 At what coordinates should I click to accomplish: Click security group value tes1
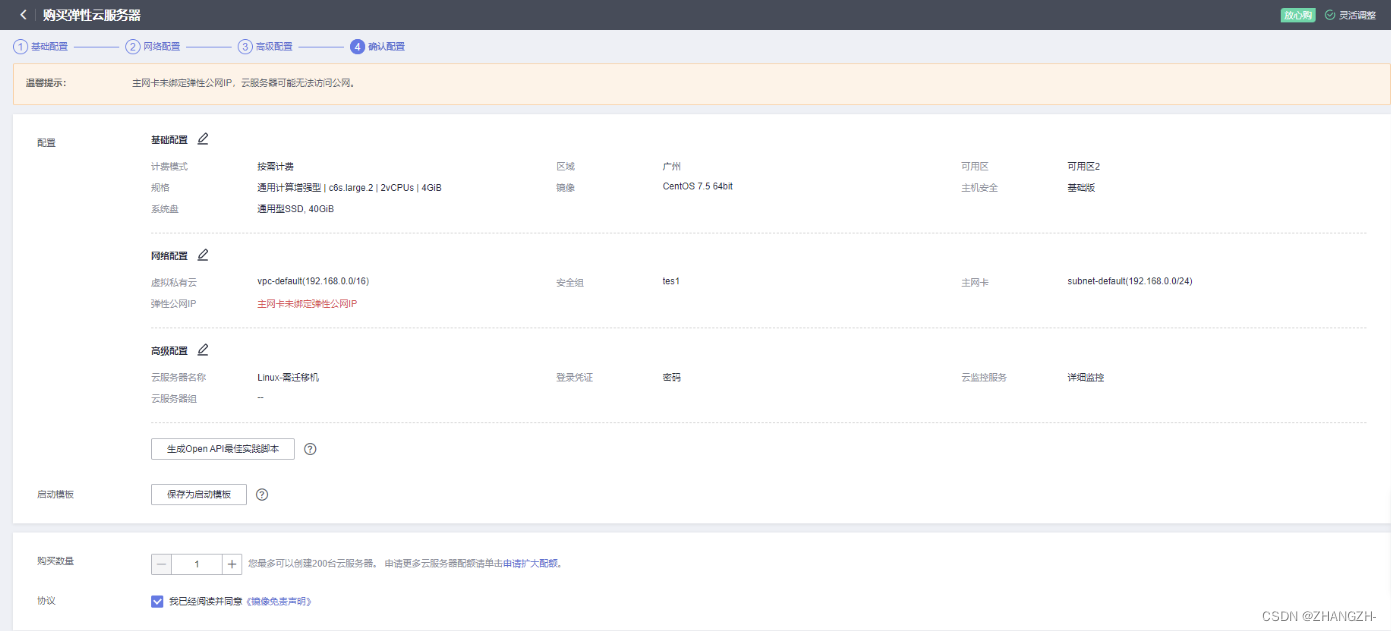point(671,281)
